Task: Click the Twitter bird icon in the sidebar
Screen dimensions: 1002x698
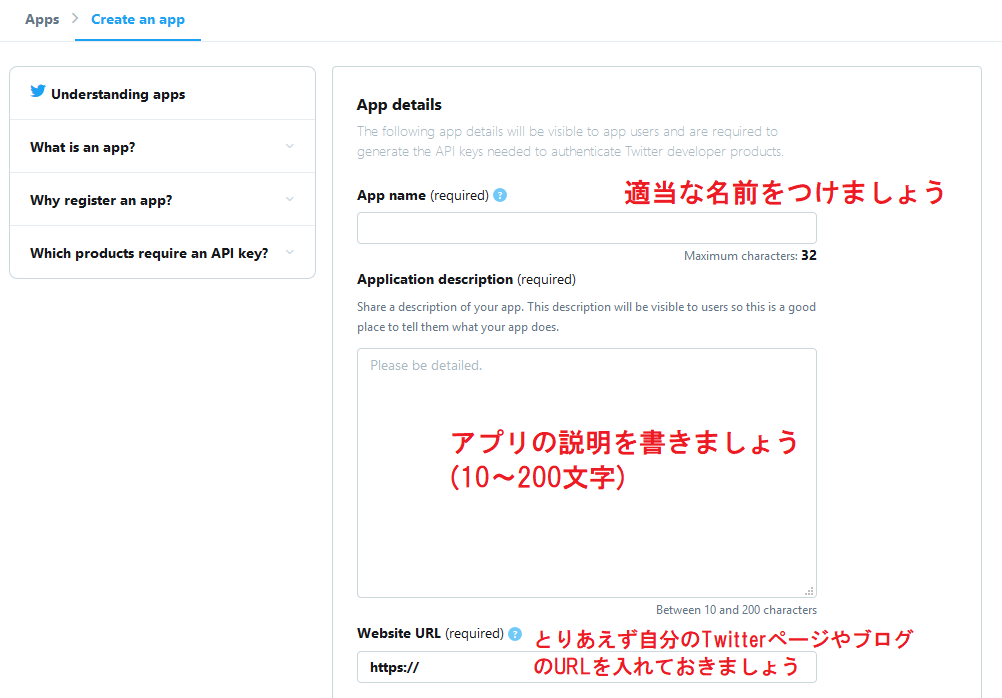Action: pyautogui.click(x=37, y=90)
